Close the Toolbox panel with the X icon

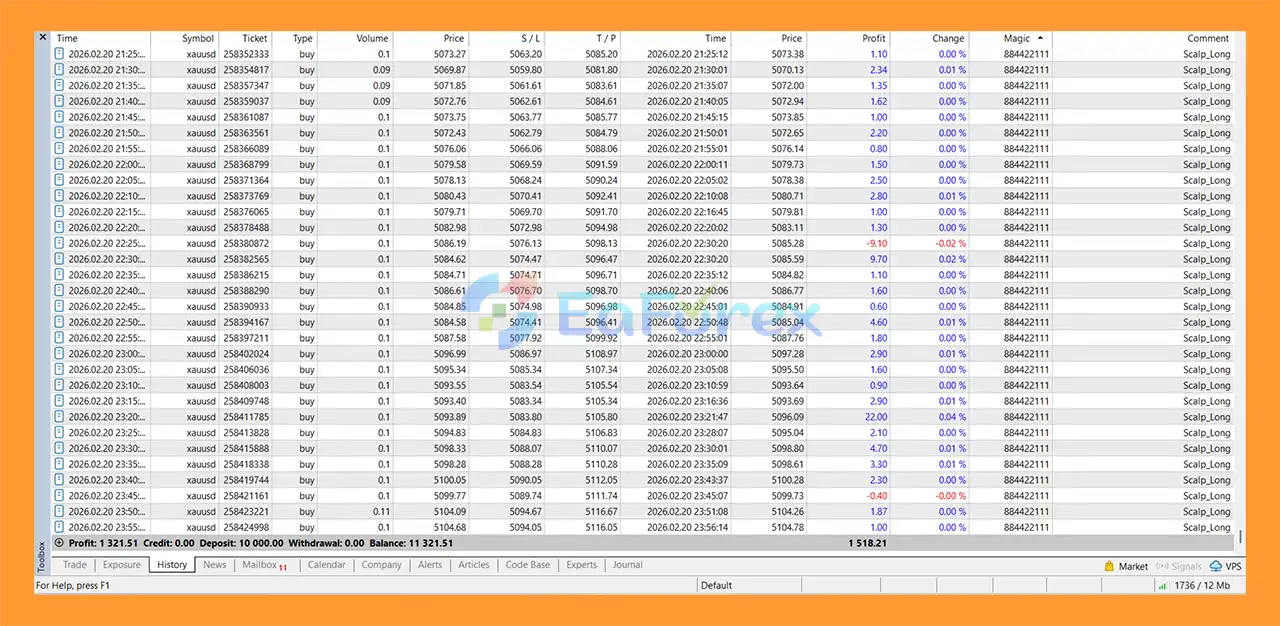coord(42,37)
